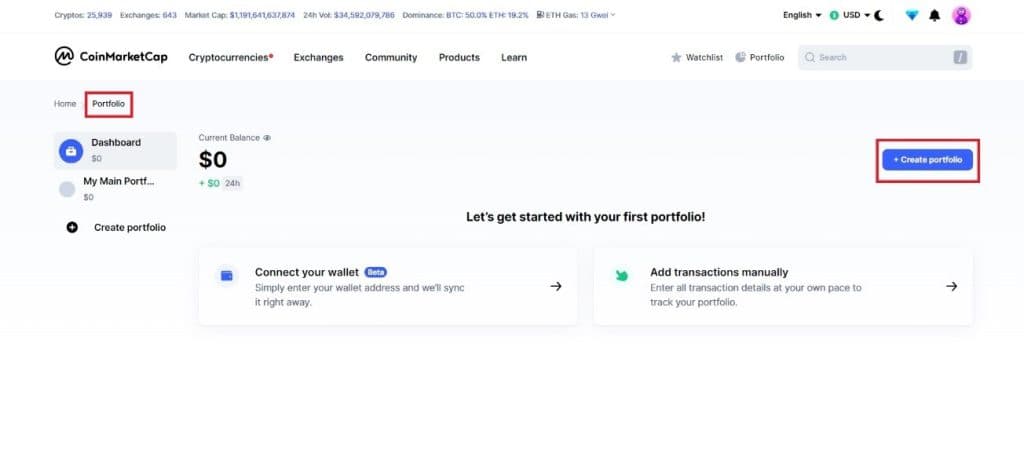This screenshot has width=1024, height=461.
Task: Open the Add transactions manually card
Action: (783, 286)
